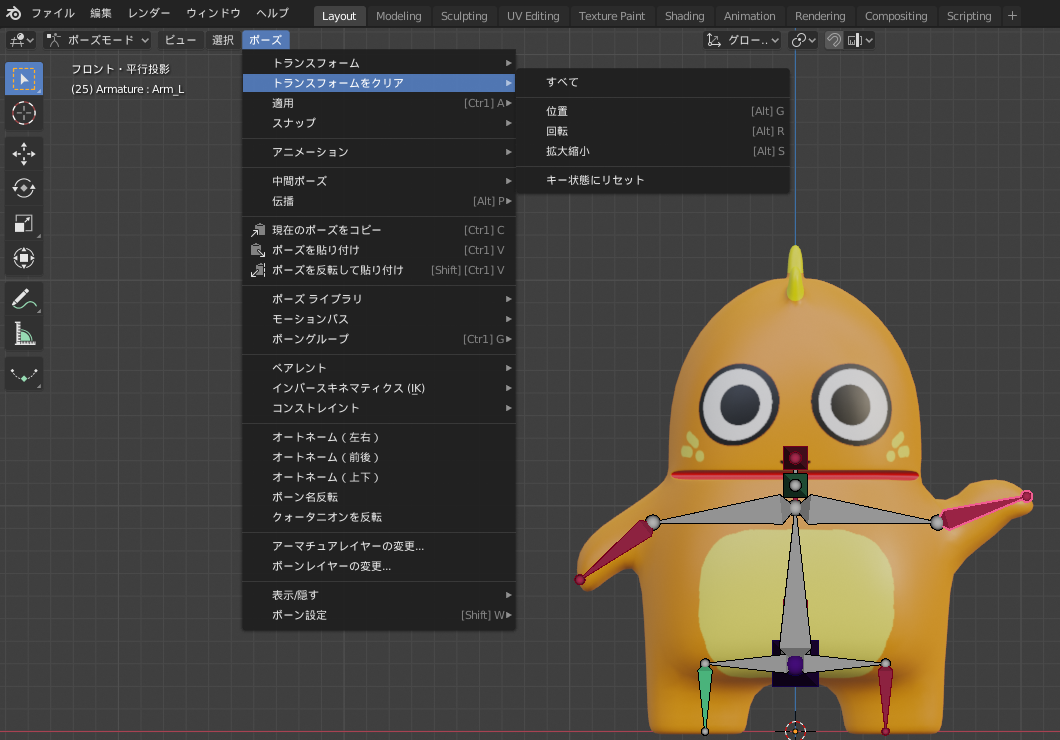The image size is (1060, 740).
Task: Expand the アニメーション submenu
Action: [x=379, y=152]
